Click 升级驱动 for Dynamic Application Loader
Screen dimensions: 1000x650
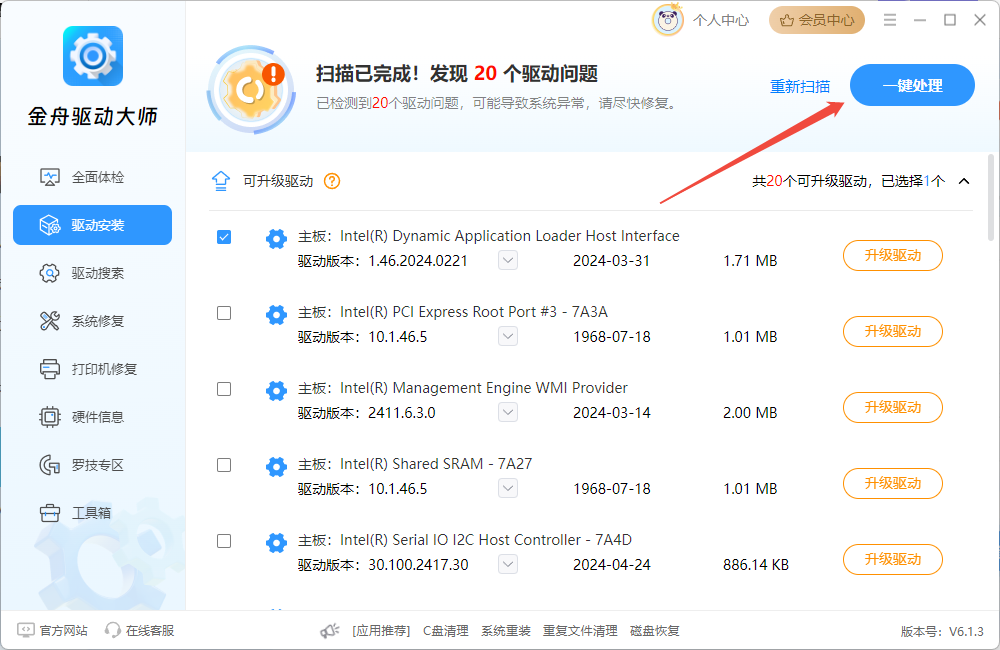(893, 255)
